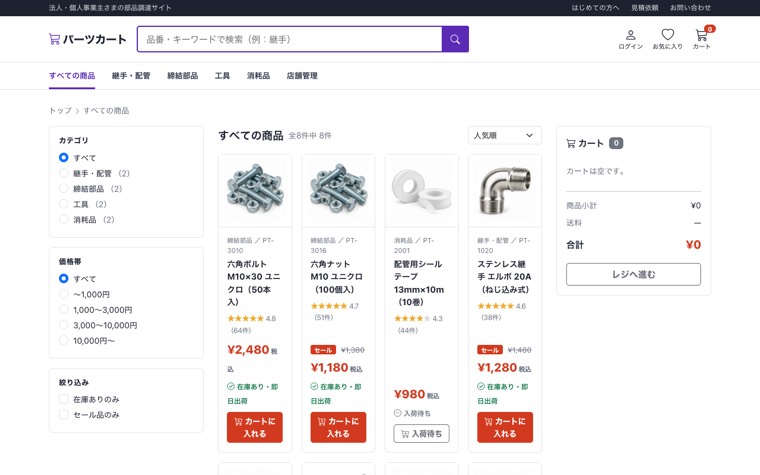Viewport: 760px width, 475px height.
Task: Open 配管用シールテープ 13mm×10m title
Action: click(x=419, y=283)
